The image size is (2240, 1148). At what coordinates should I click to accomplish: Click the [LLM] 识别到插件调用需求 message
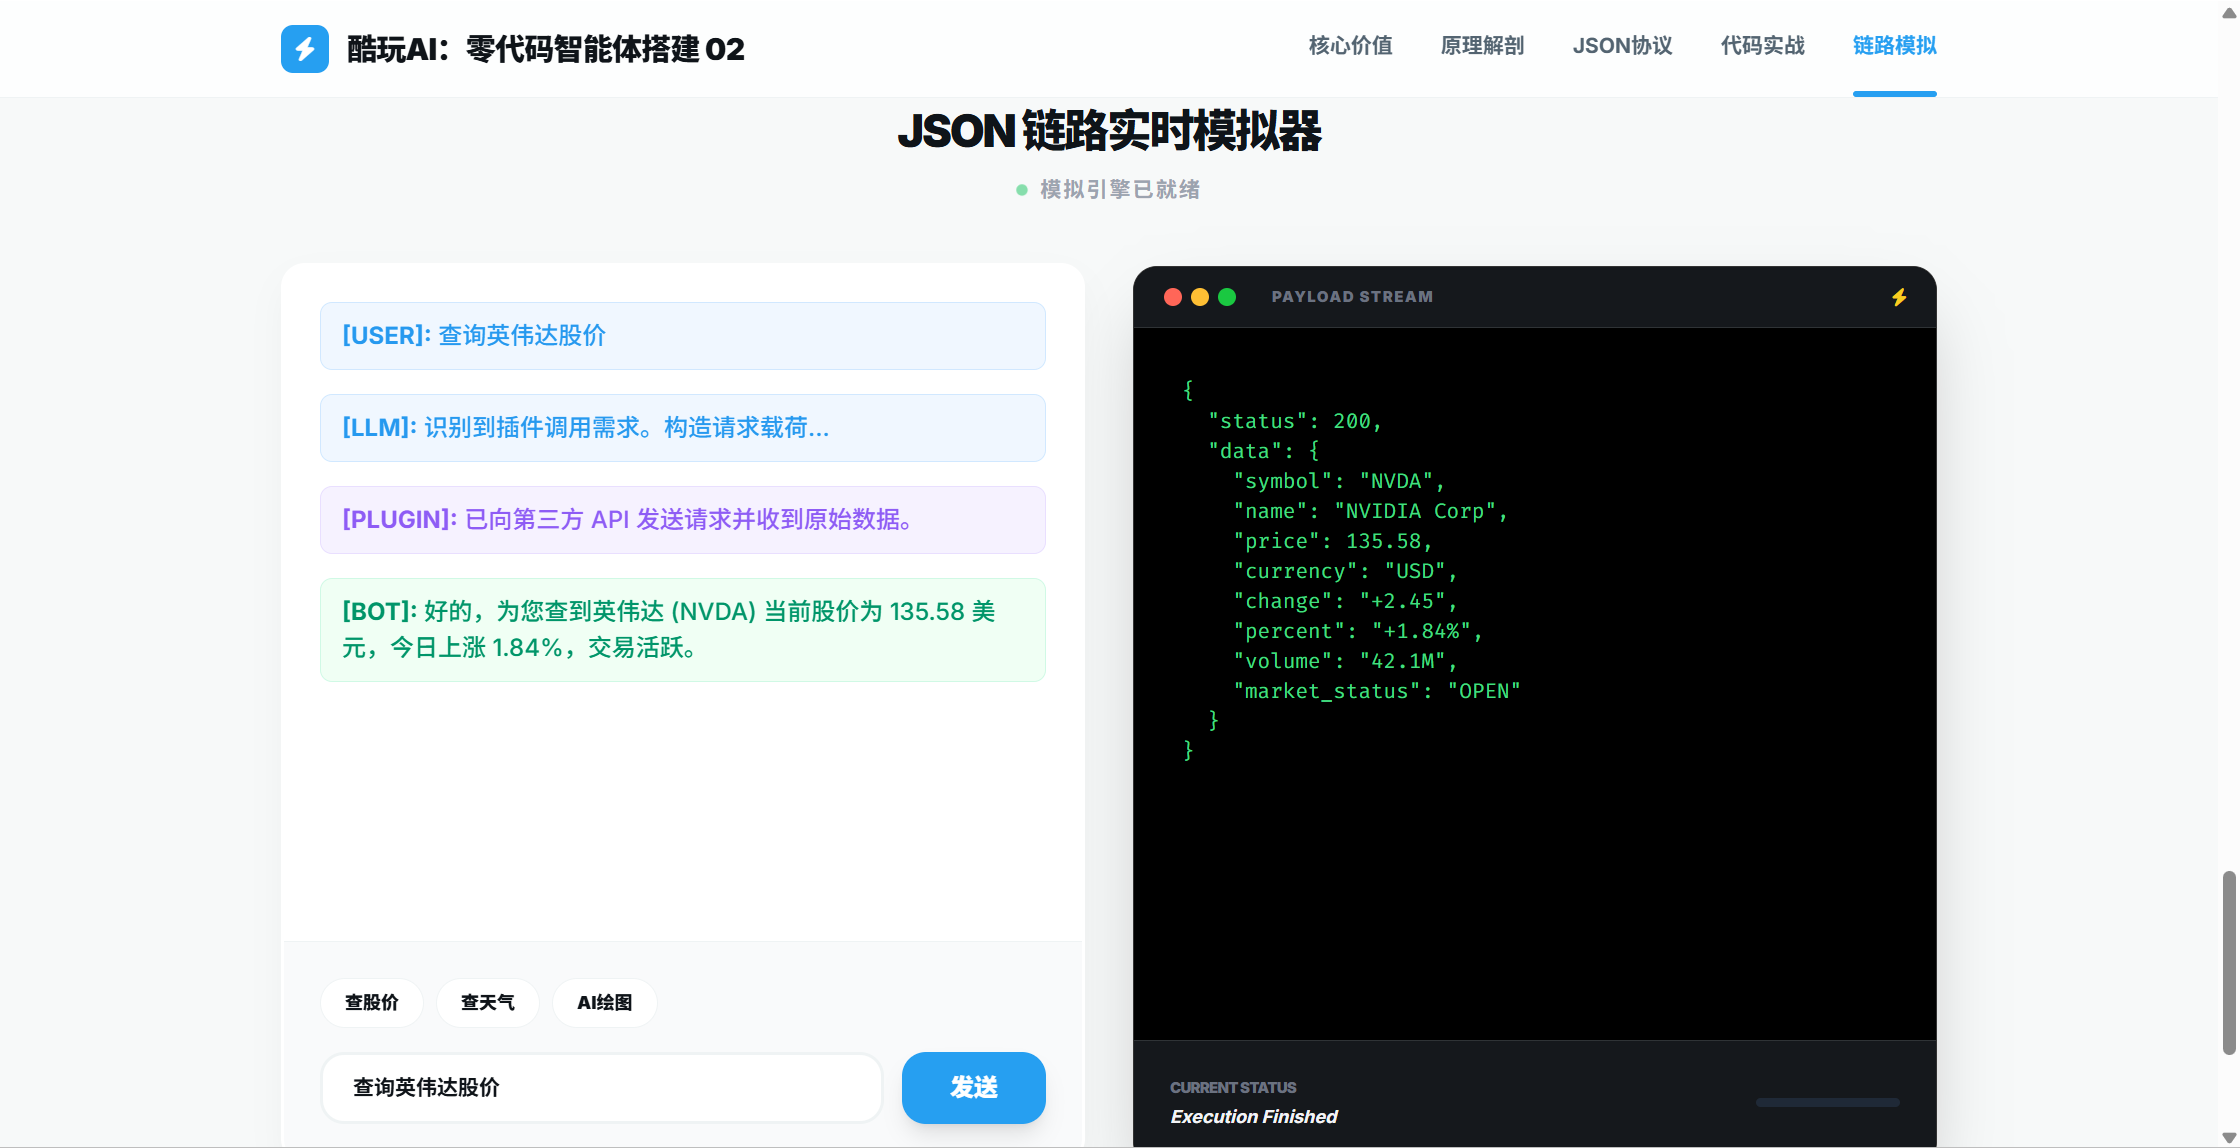683,428
